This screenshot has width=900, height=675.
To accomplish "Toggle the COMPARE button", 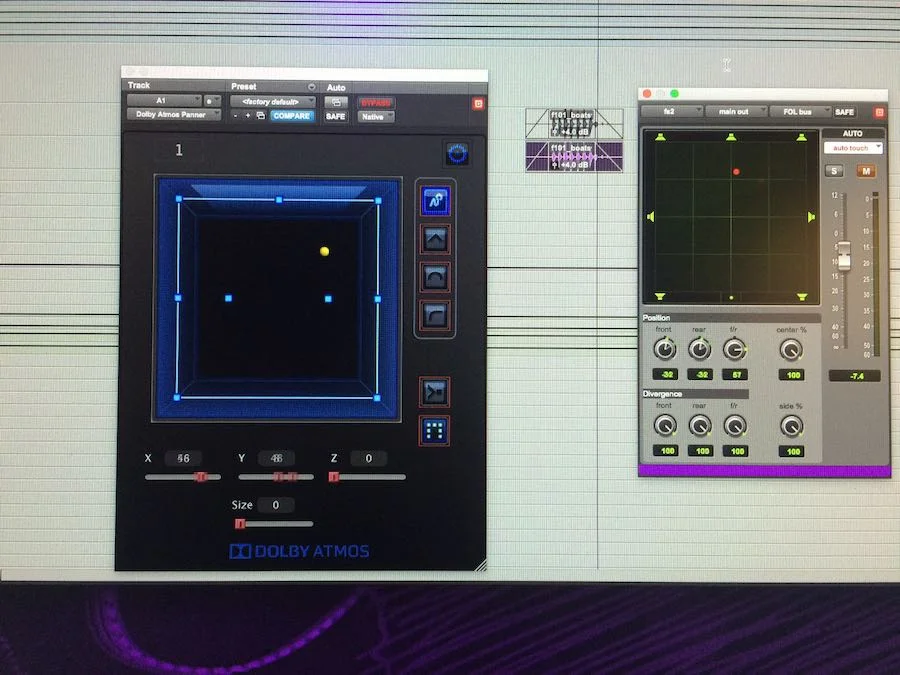I will [x=292, y=116].
